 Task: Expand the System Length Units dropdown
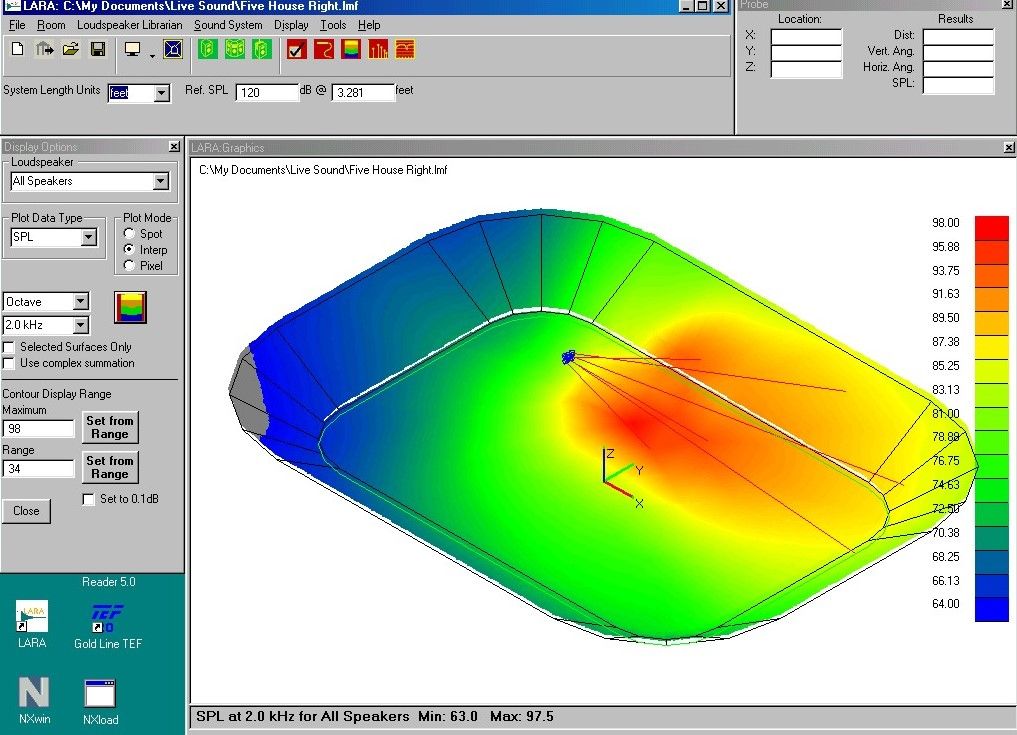[162, 94]
